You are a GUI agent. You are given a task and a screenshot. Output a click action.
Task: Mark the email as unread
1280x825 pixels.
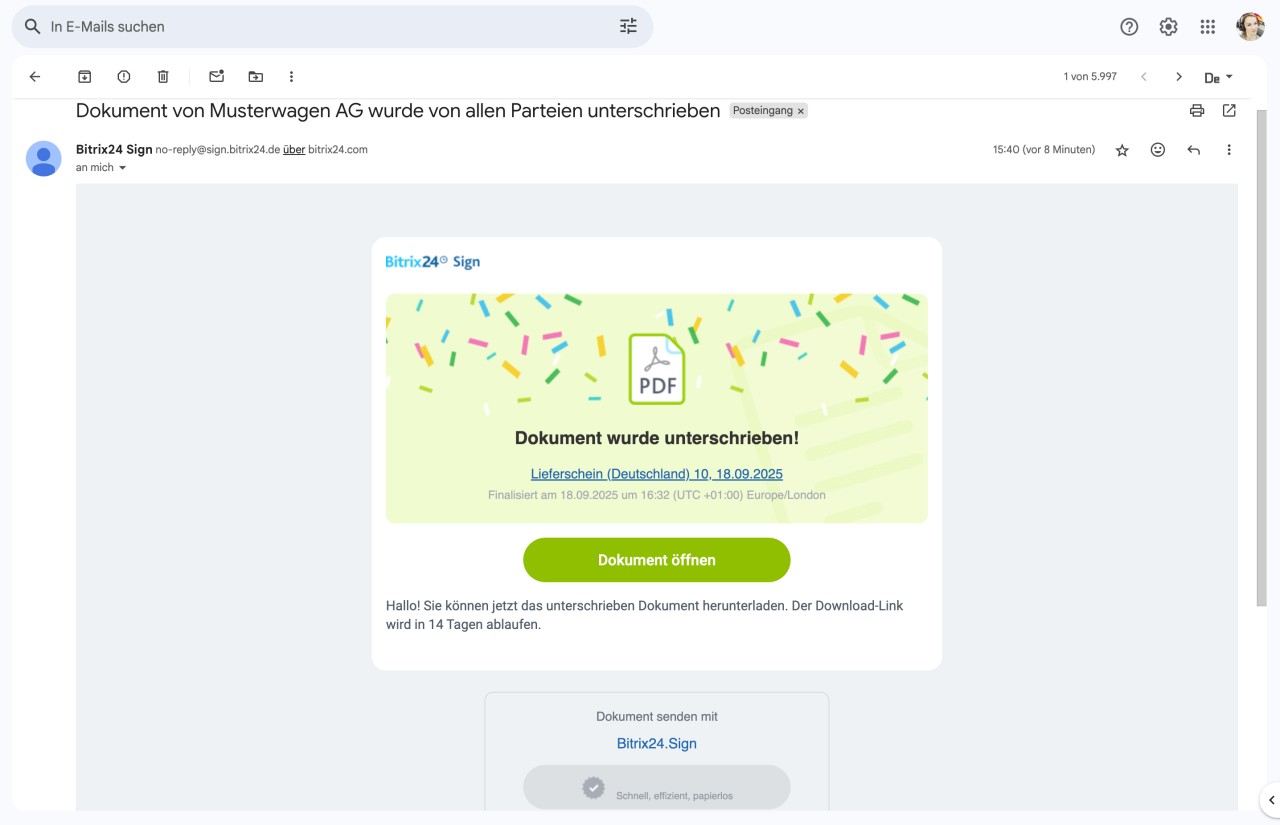[x=216, y=77]
